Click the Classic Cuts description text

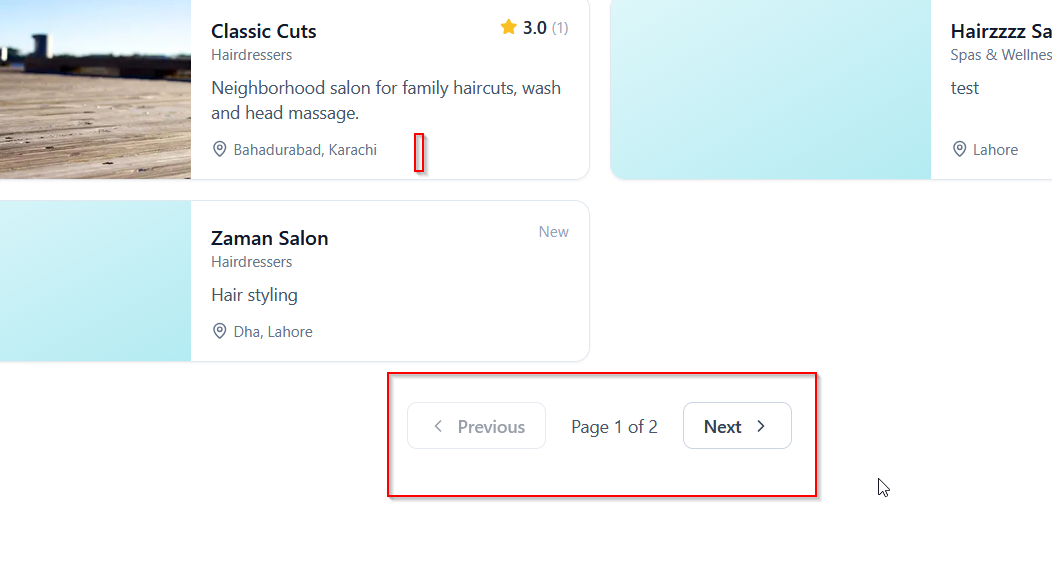(x=386, y=101)
